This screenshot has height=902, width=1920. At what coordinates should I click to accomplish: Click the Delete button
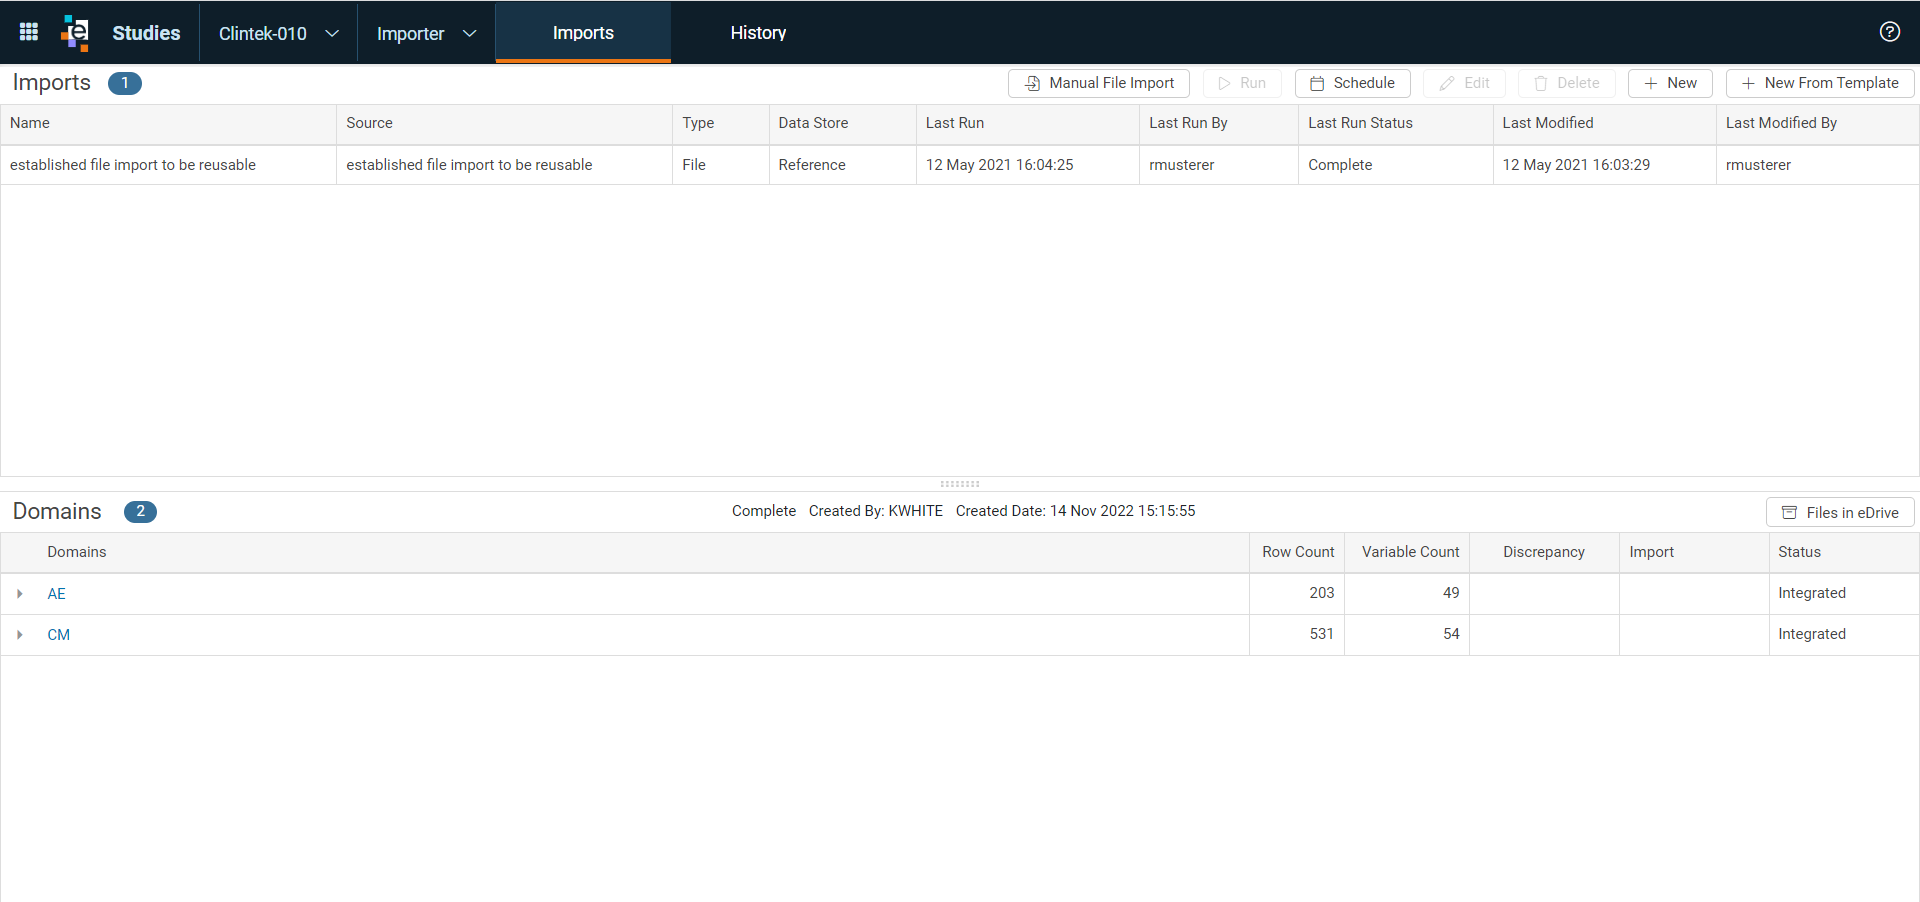[x=1566, y=83]
